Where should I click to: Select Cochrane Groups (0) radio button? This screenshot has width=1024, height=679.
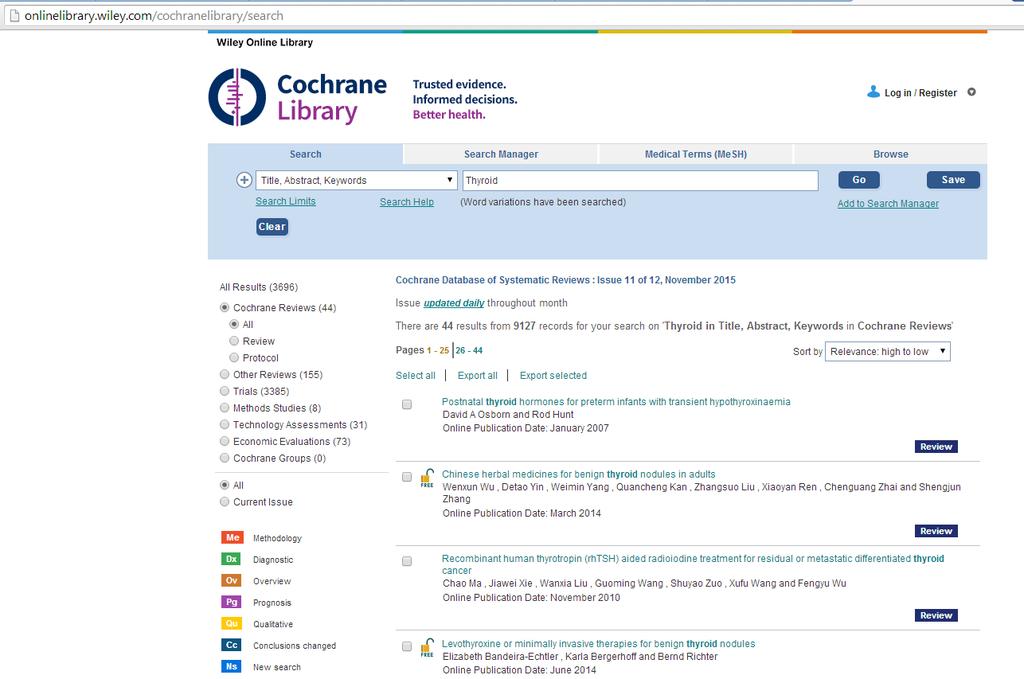[225, 458]
